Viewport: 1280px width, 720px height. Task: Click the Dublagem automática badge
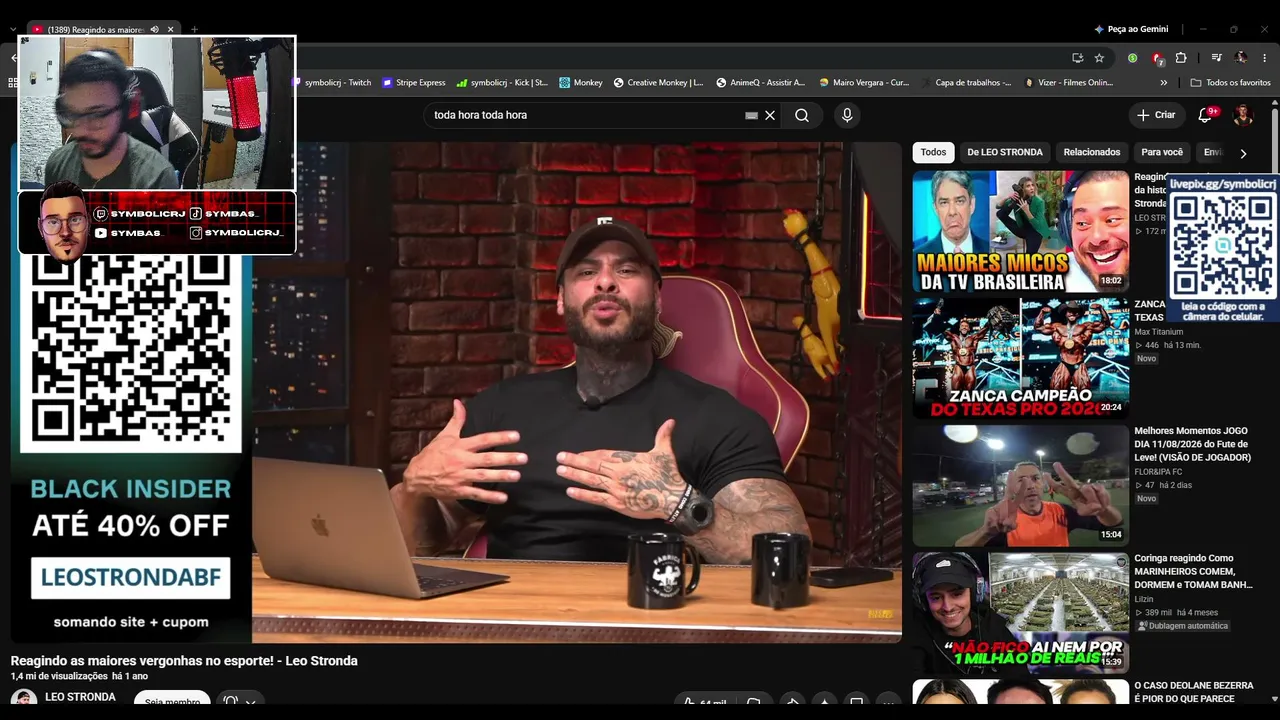pyautogui.click(x=1182, y=626)
